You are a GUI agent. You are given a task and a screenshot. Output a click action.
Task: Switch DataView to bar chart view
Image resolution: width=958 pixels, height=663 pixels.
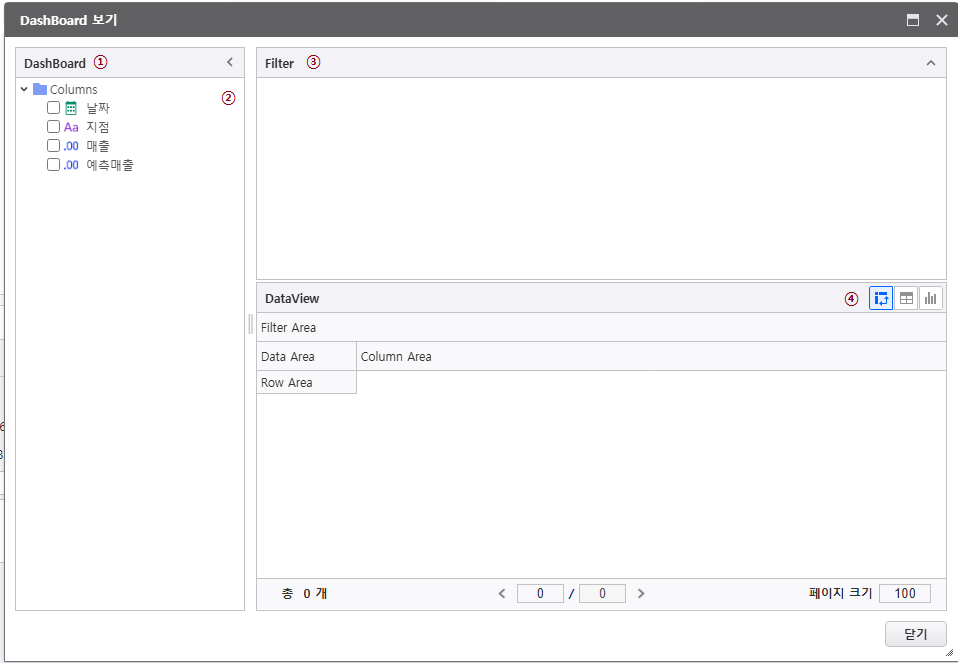pos(931,298)
